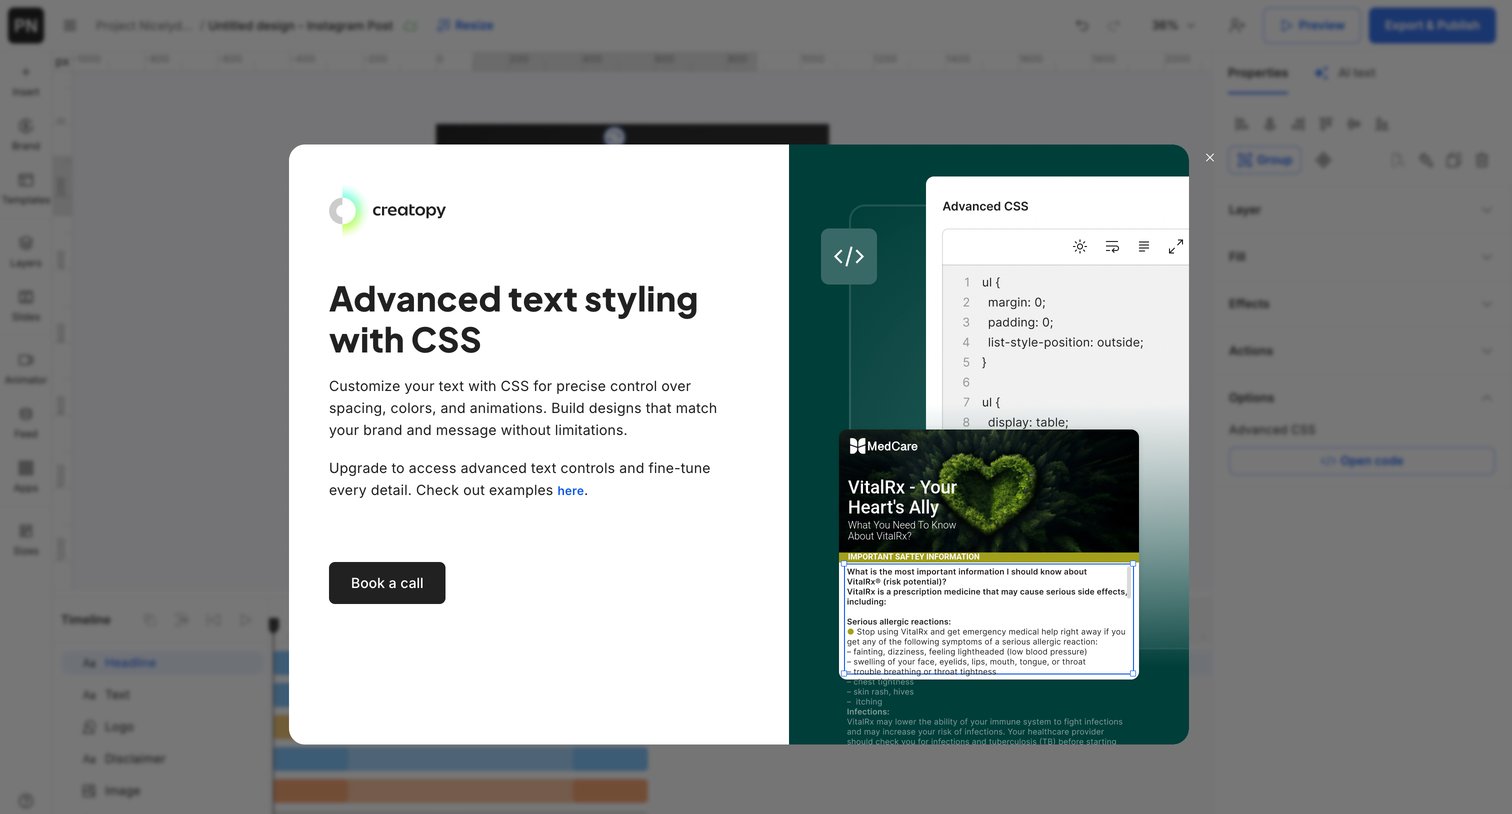1512x814 pixels.
Task: Click the Creatopy logo in the dialog
Action: tap(388, 210)
